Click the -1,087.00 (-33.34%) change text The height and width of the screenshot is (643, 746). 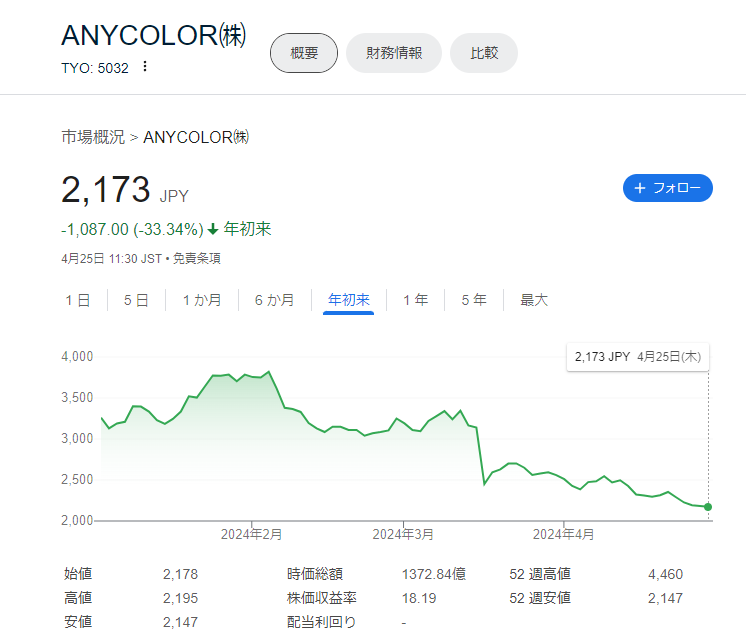point(132,229)
